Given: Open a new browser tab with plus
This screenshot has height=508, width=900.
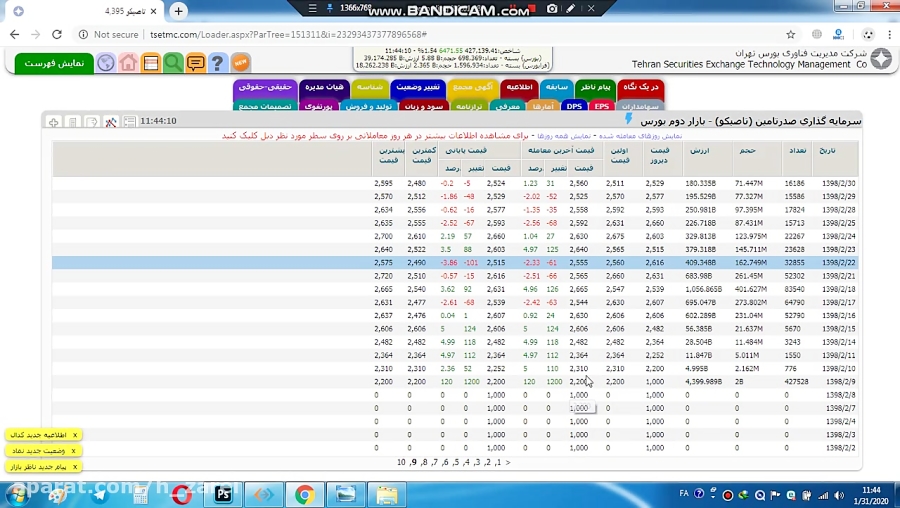Looking at the screenshot, I should pyautogui.click(x=179, y=11).
